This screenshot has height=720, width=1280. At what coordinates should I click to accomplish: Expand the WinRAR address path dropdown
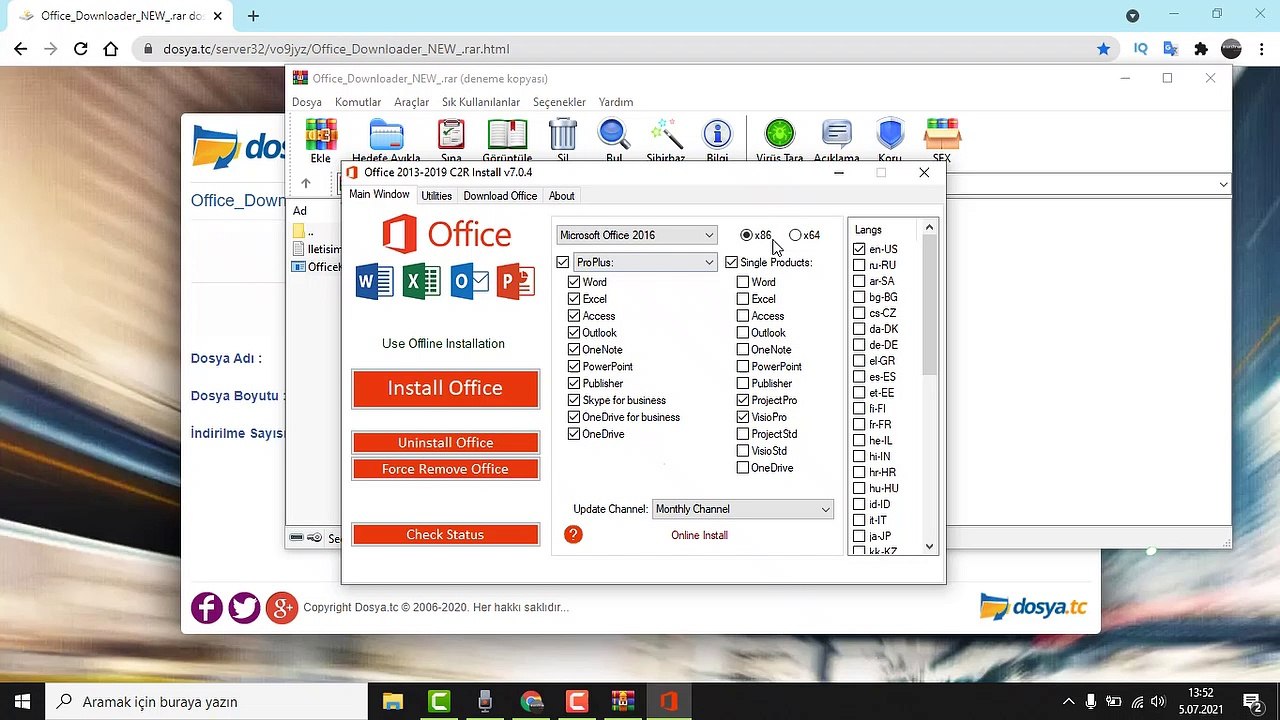coord(1223,184)
